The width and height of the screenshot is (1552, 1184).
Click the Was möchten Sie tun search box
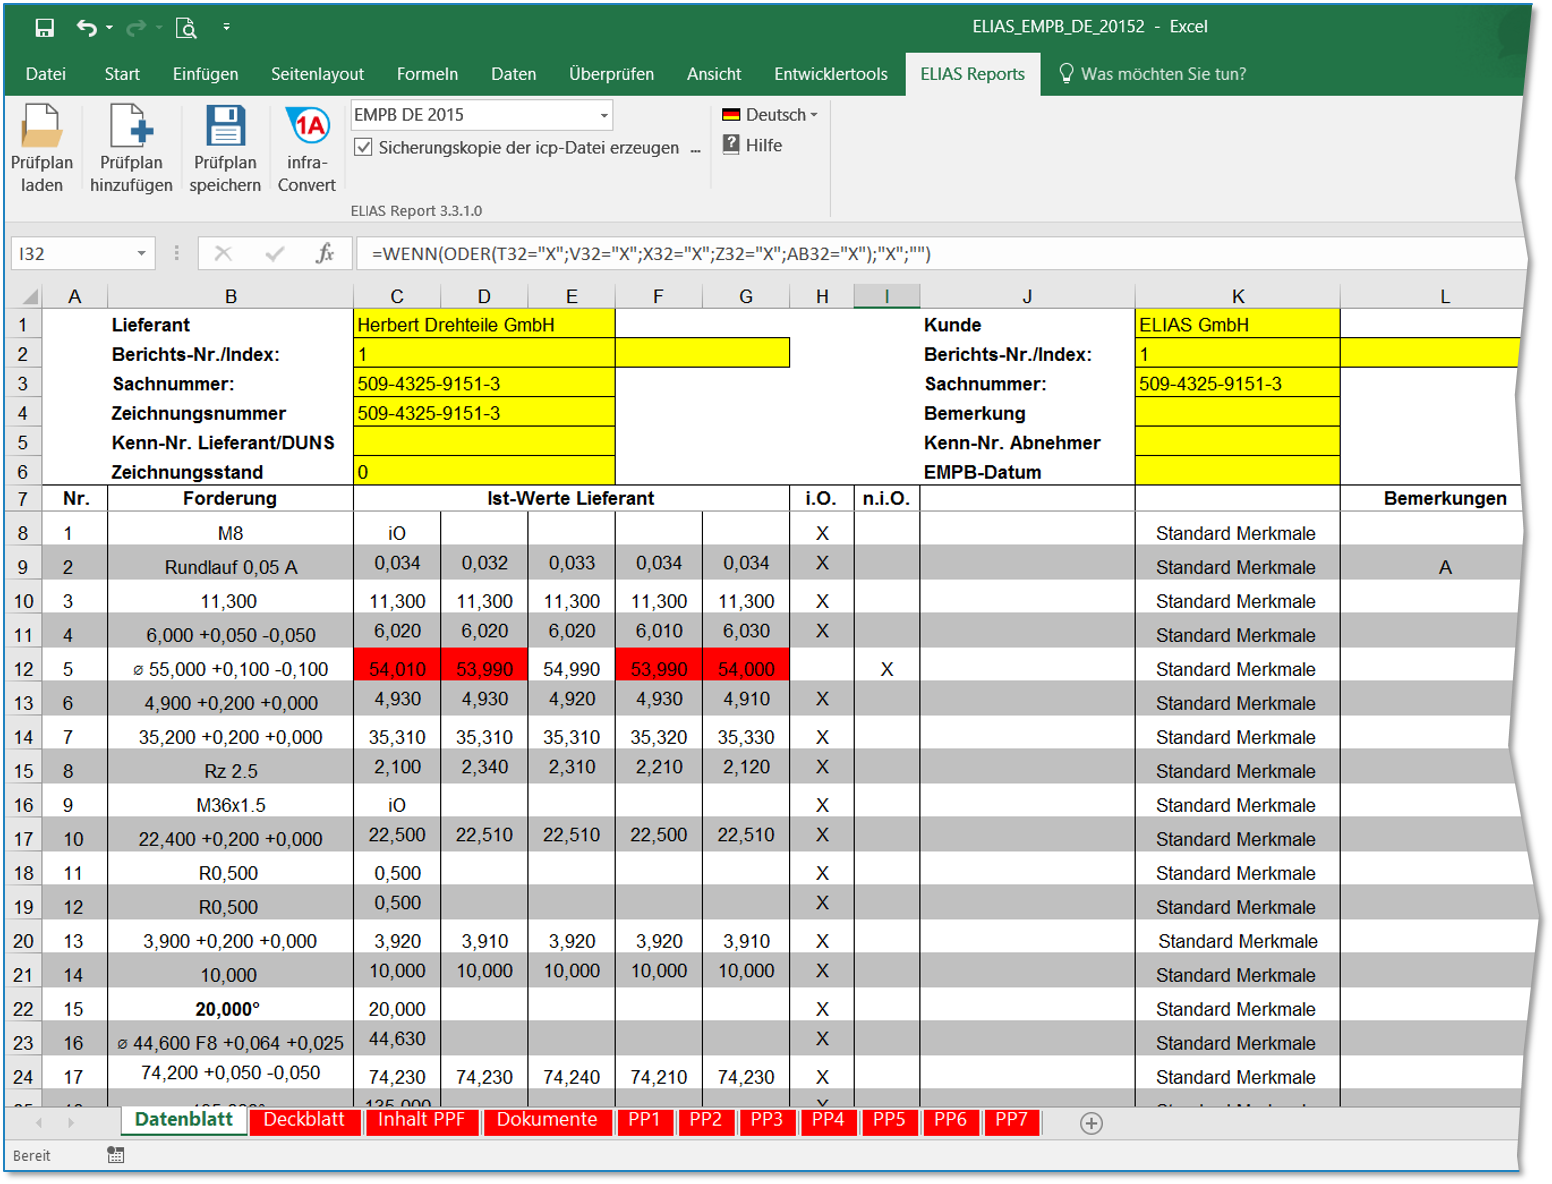pos(1163,74)
